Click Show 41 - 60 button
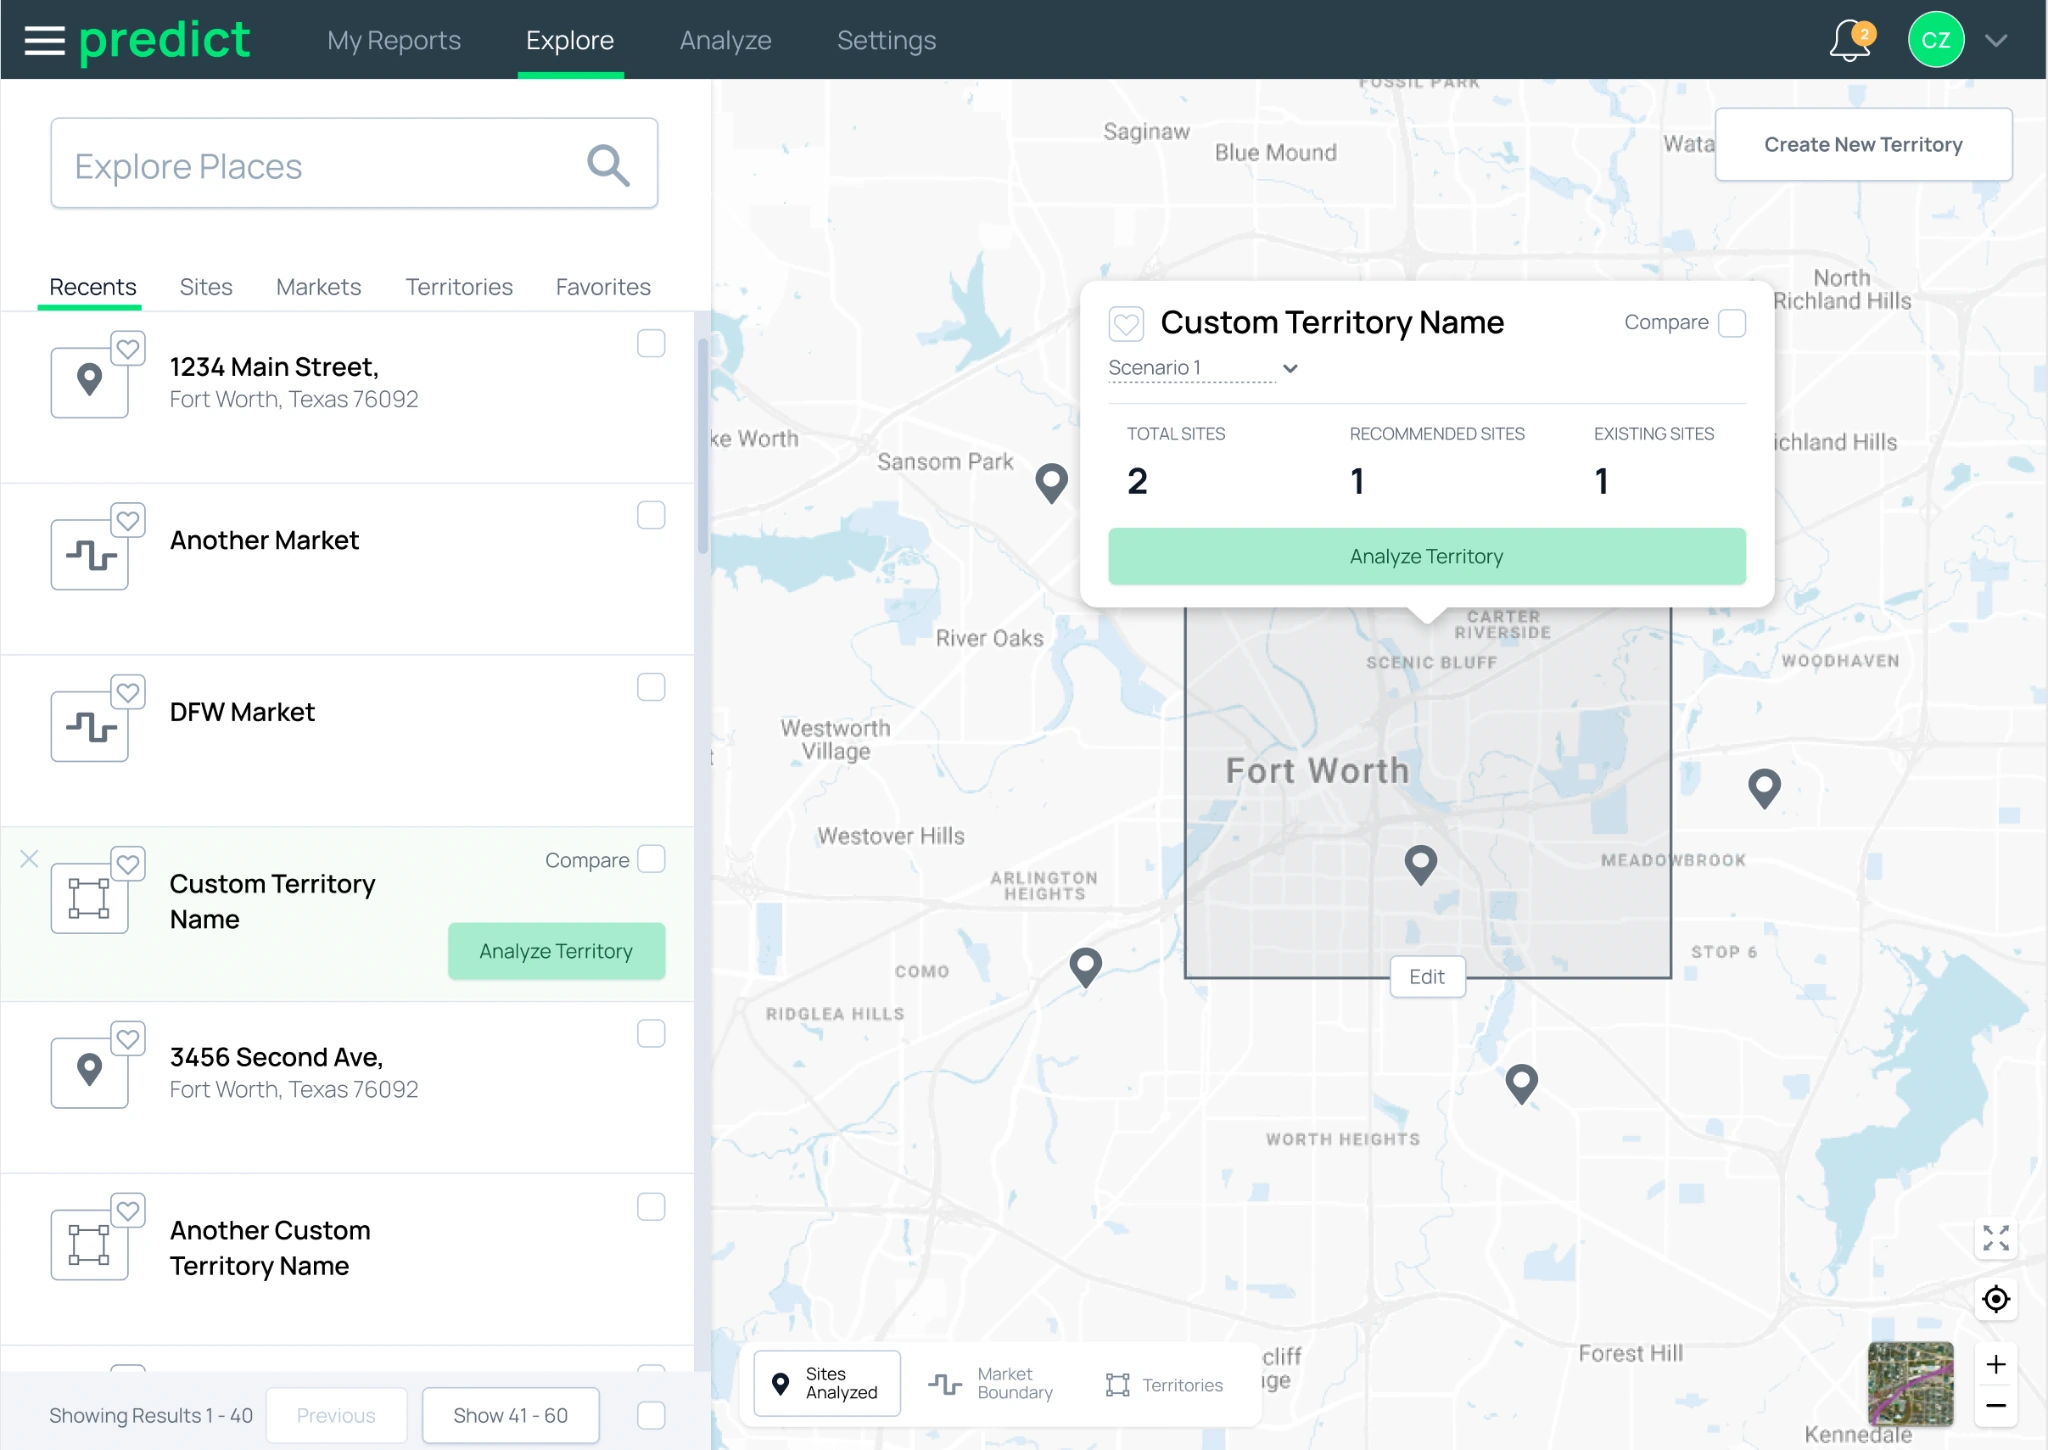The image size is (2048, 1450). pos(510,1415)
